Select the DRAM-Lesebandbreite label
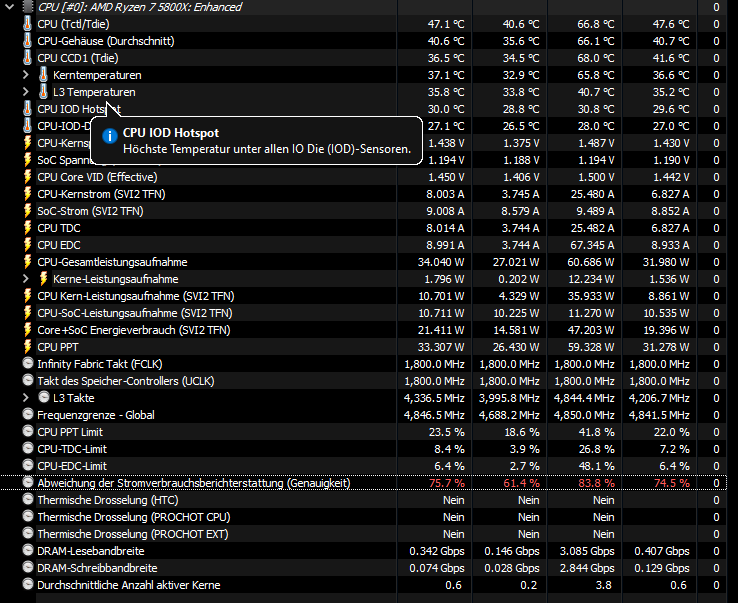 [x=91, y=551]
